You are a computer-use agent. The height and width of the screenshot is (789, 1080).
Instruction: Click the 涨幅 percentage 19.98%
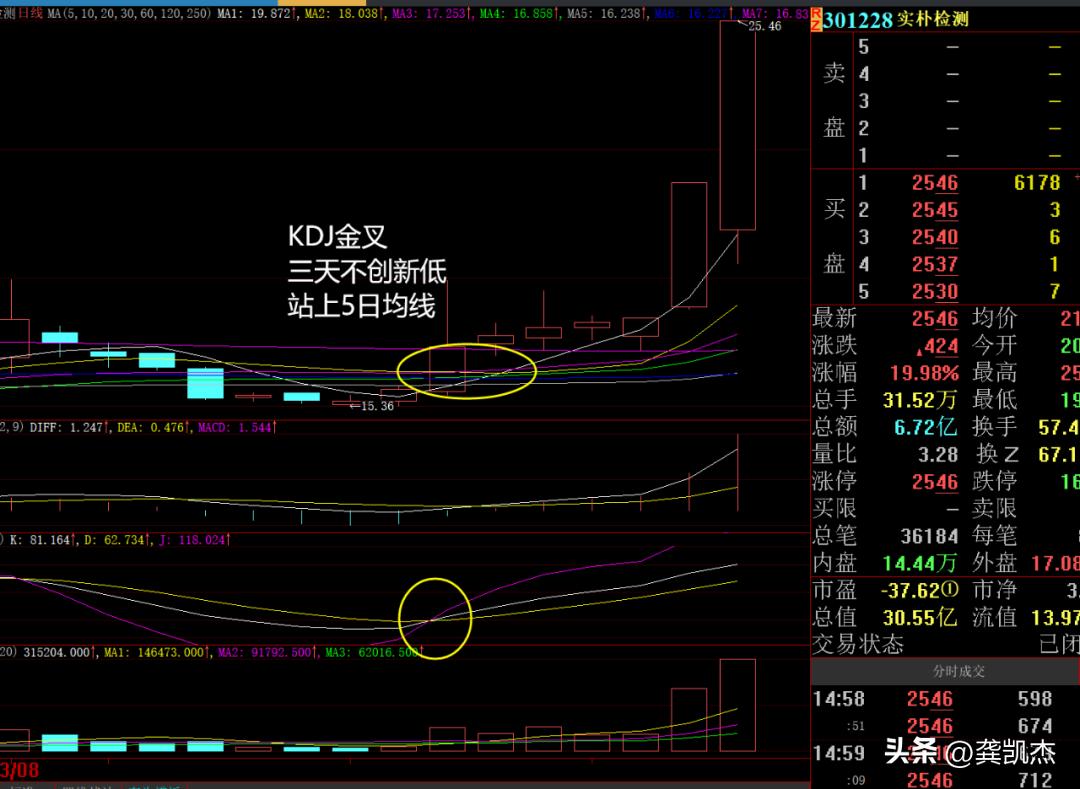pyautogui.click(x=924, y=373)
